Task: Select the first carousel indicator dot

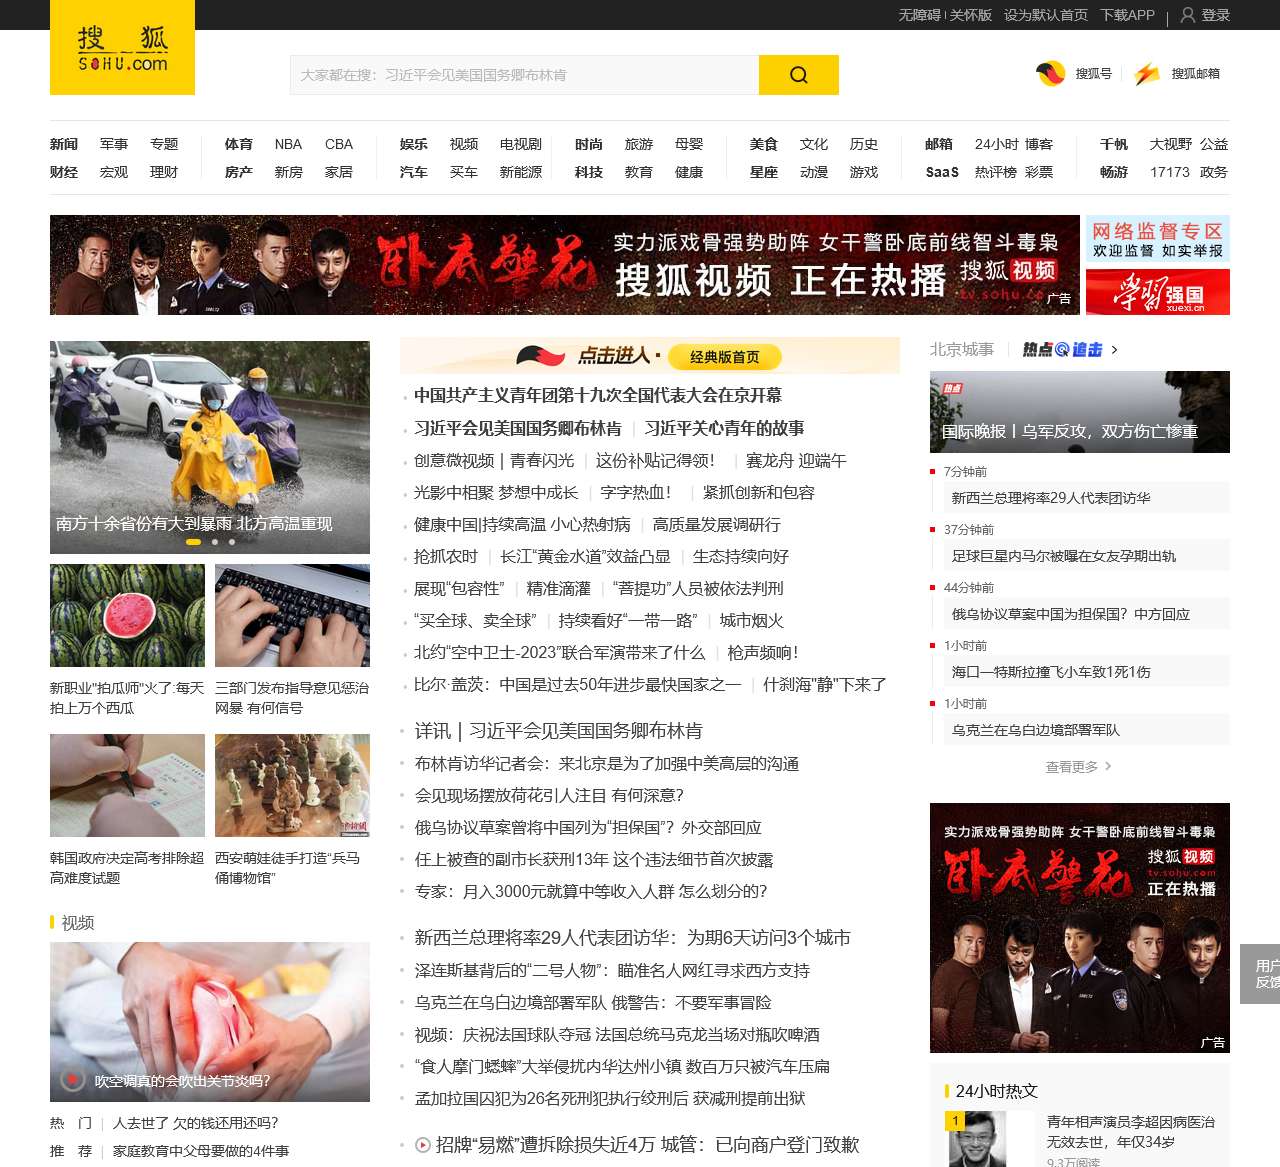Action: (x=193, y=542)
